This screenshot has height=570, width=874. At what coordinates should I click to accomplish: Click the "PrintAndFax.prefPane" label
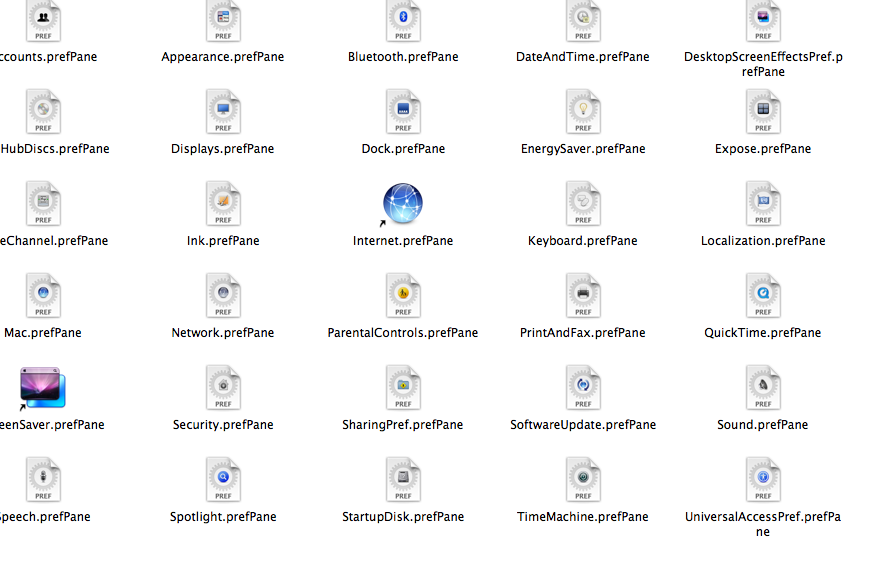coord(582,333)
